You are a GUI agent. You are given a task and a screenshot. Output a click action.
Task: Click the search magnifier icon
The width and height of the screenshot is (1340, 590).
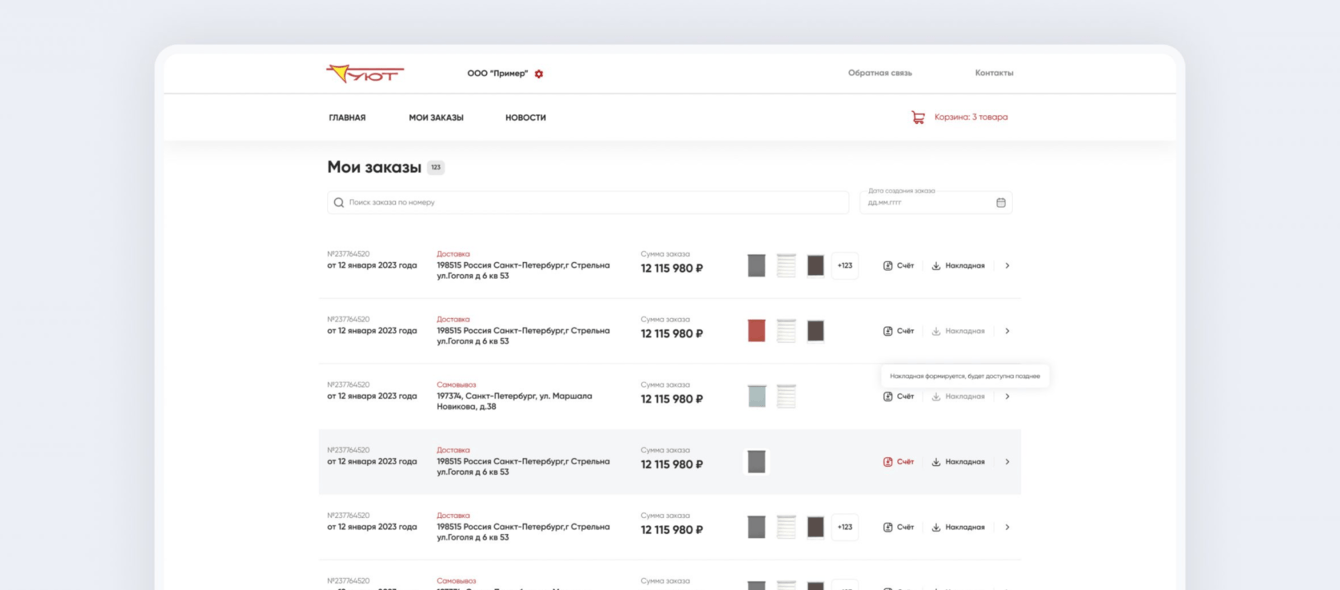339,203
